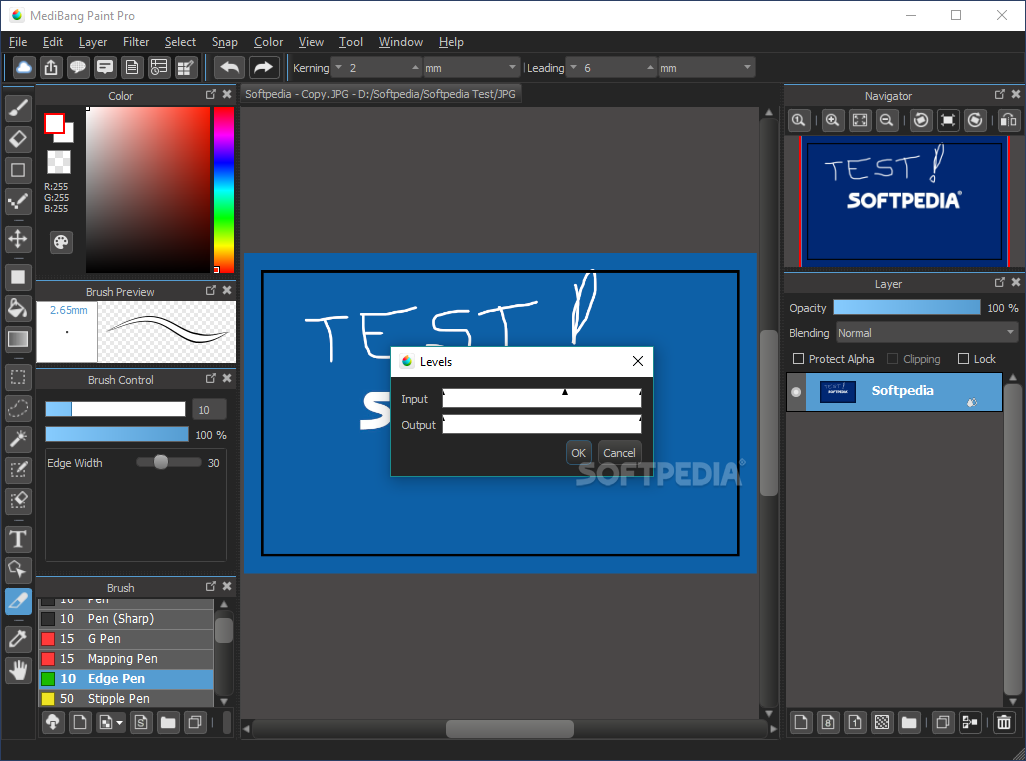This screenshot has height=761, width=1026.
Task: Select the Eraser tool
Action: (x=18, y=139)
